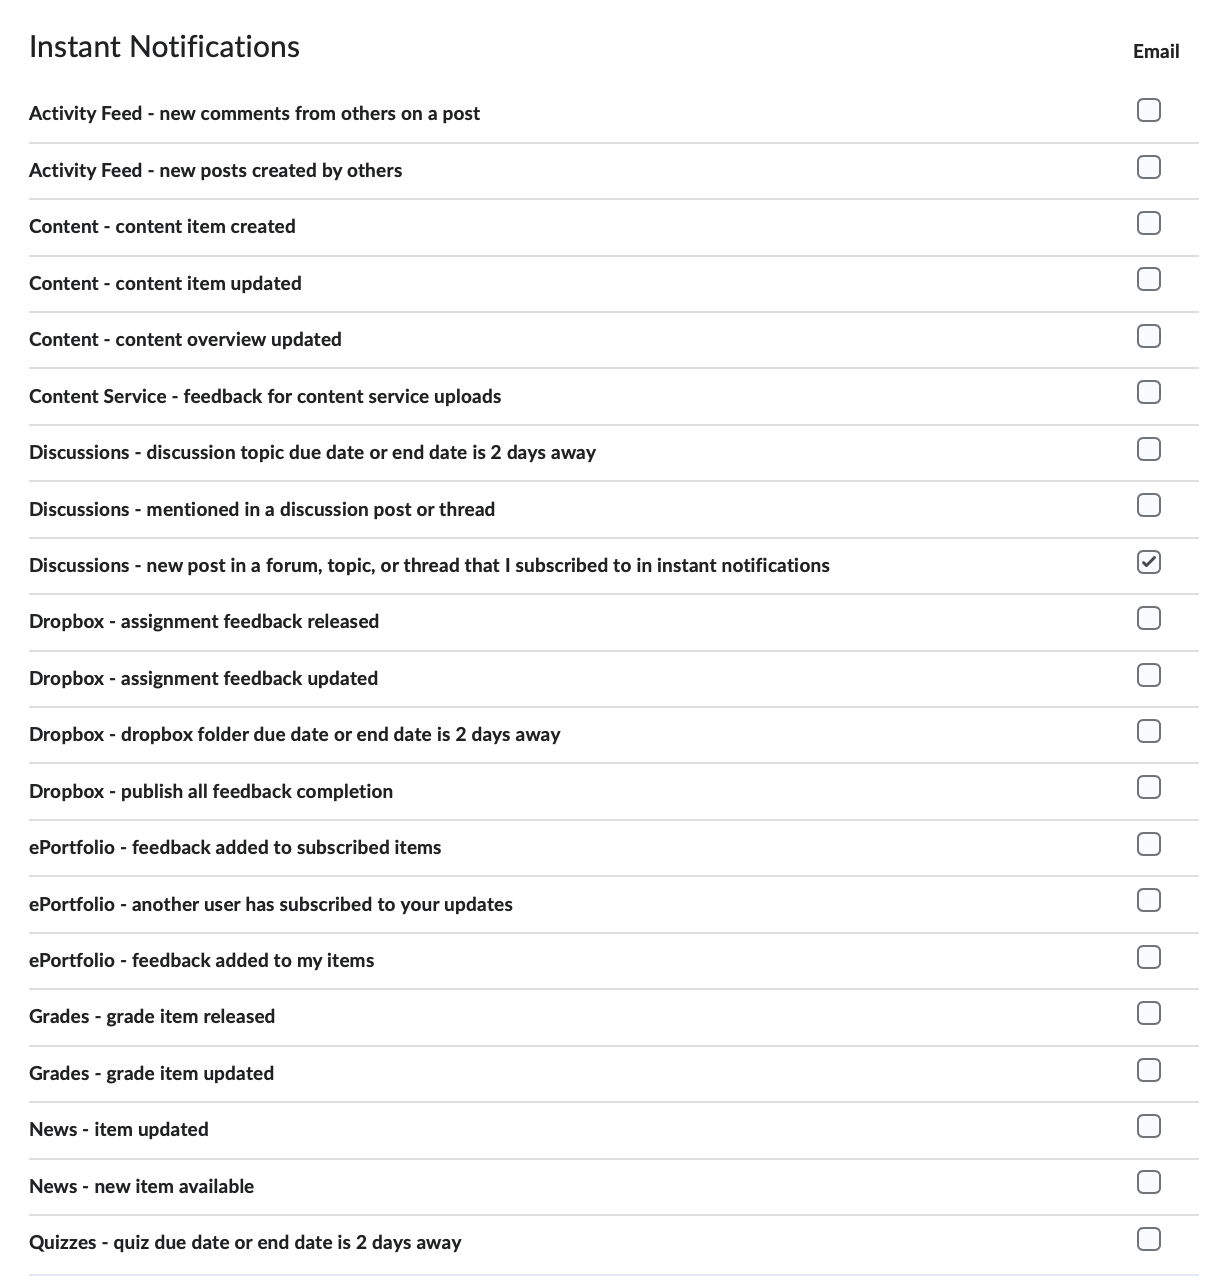Check the Activity Feed new posts checkbox
1222x1286 pixels.
click(x=1148, y=167)
